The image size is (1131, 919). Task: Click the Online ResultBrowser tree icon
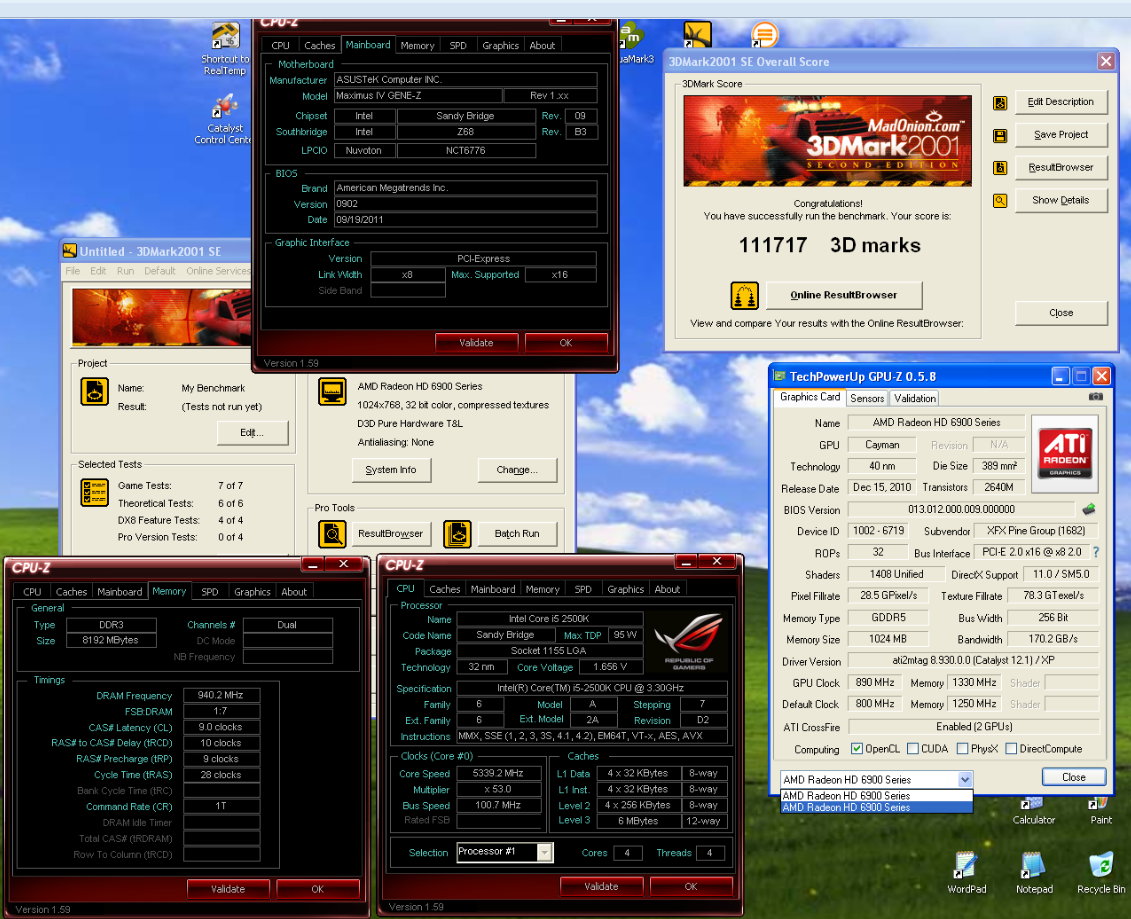pyautogui.click(x=744, y=296)
